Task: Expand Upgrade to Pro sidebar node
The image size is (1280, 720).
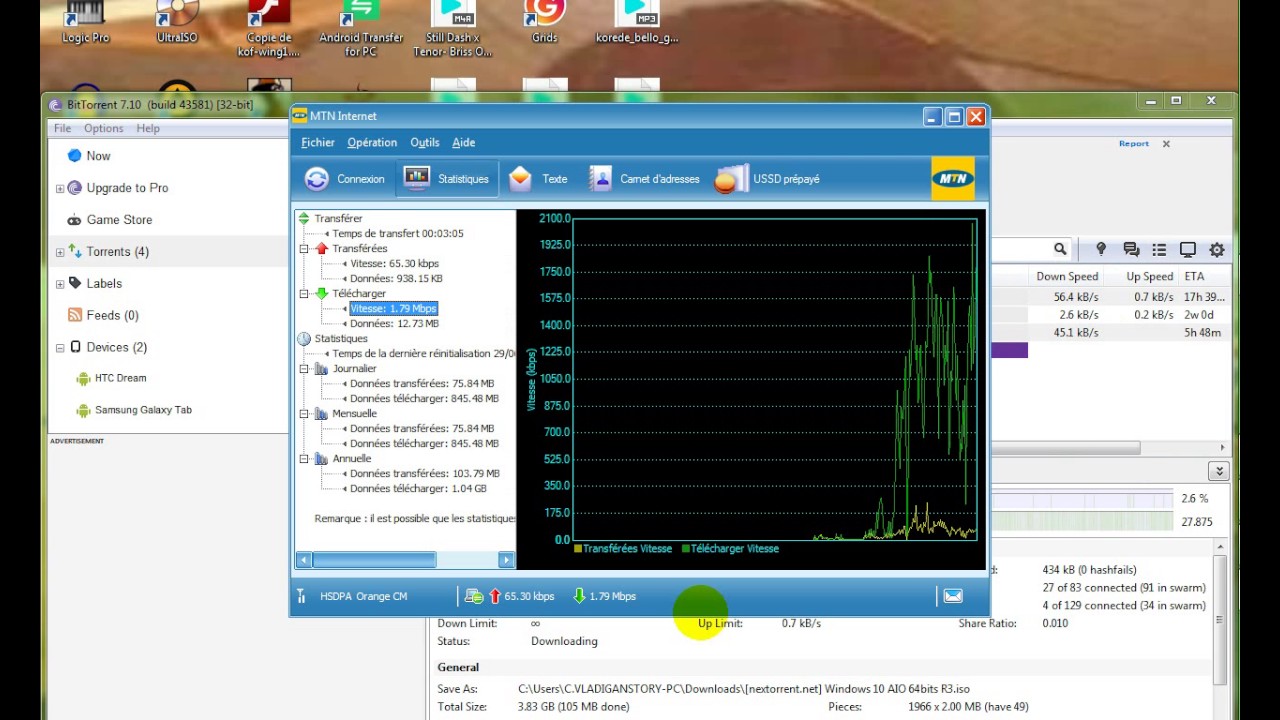Action: (x=60, y=188)
